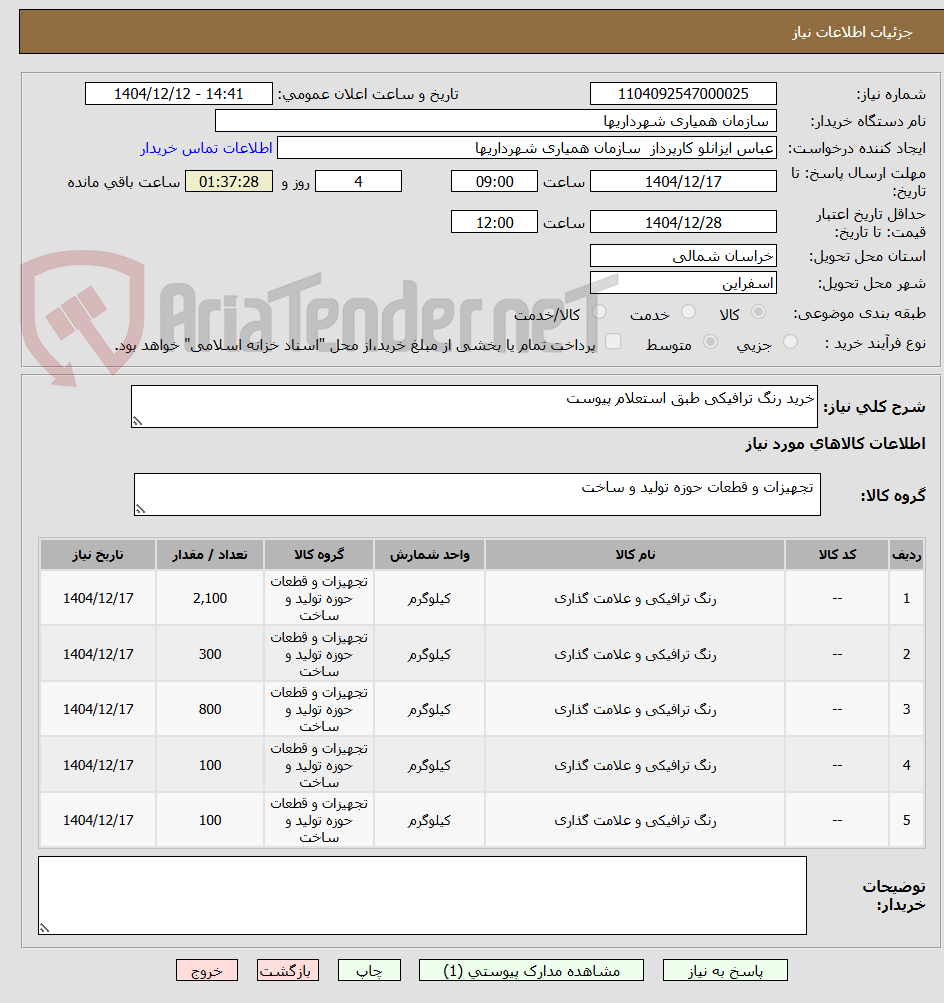Click the گروه کالا column header

319,555
